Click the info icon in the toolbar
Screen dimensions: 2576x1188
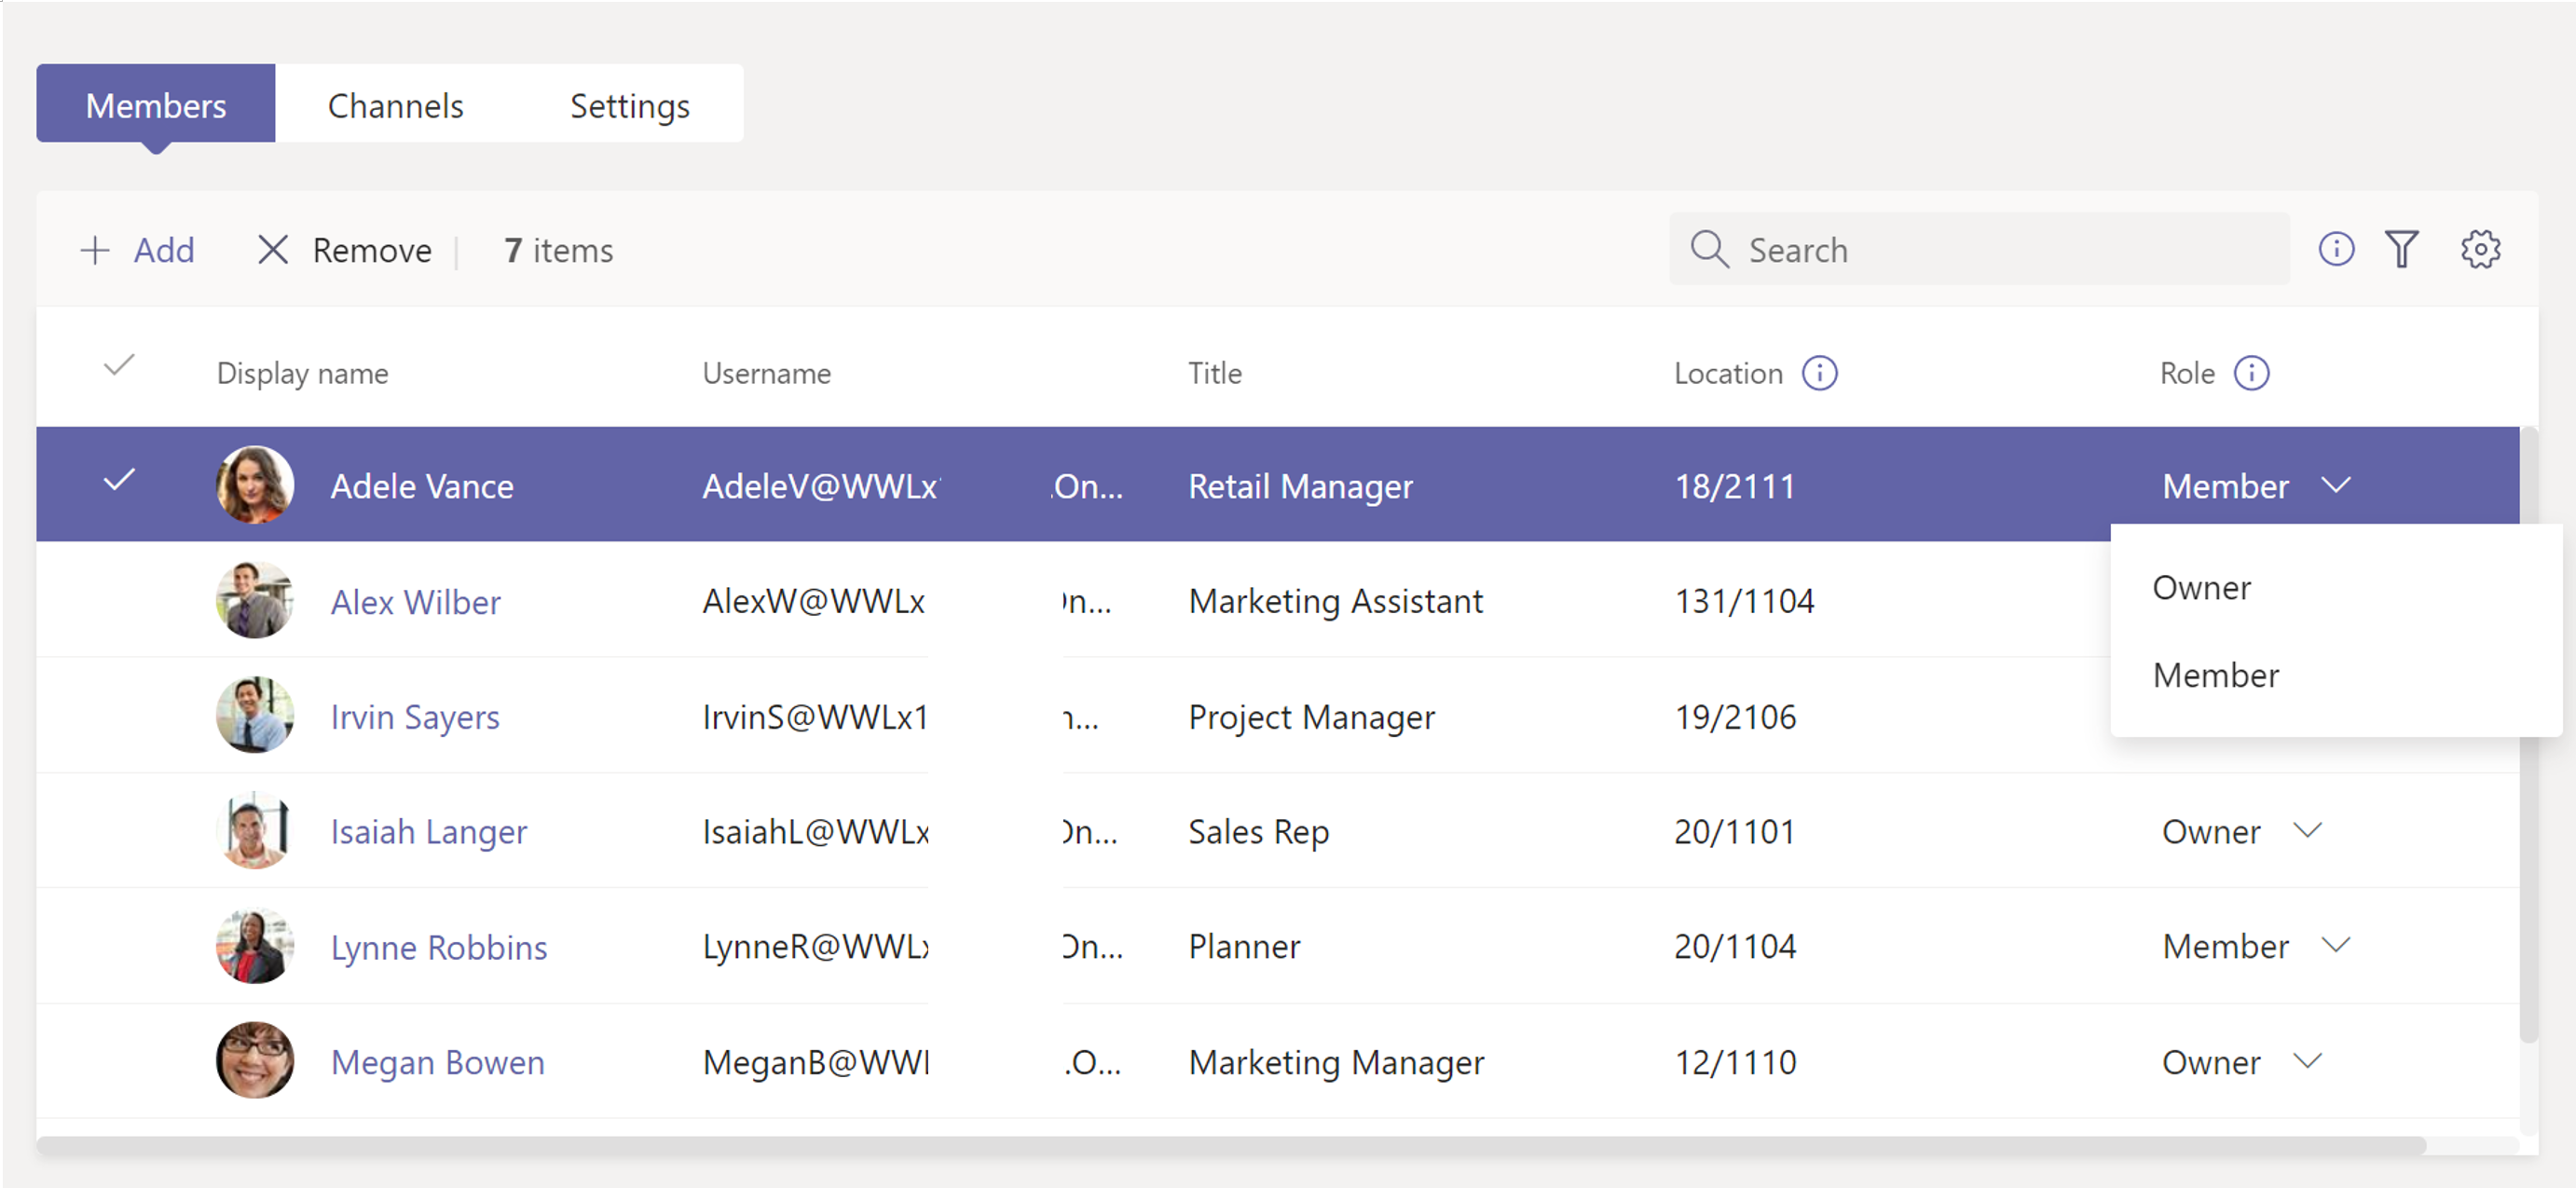(x=2336, y=250)
